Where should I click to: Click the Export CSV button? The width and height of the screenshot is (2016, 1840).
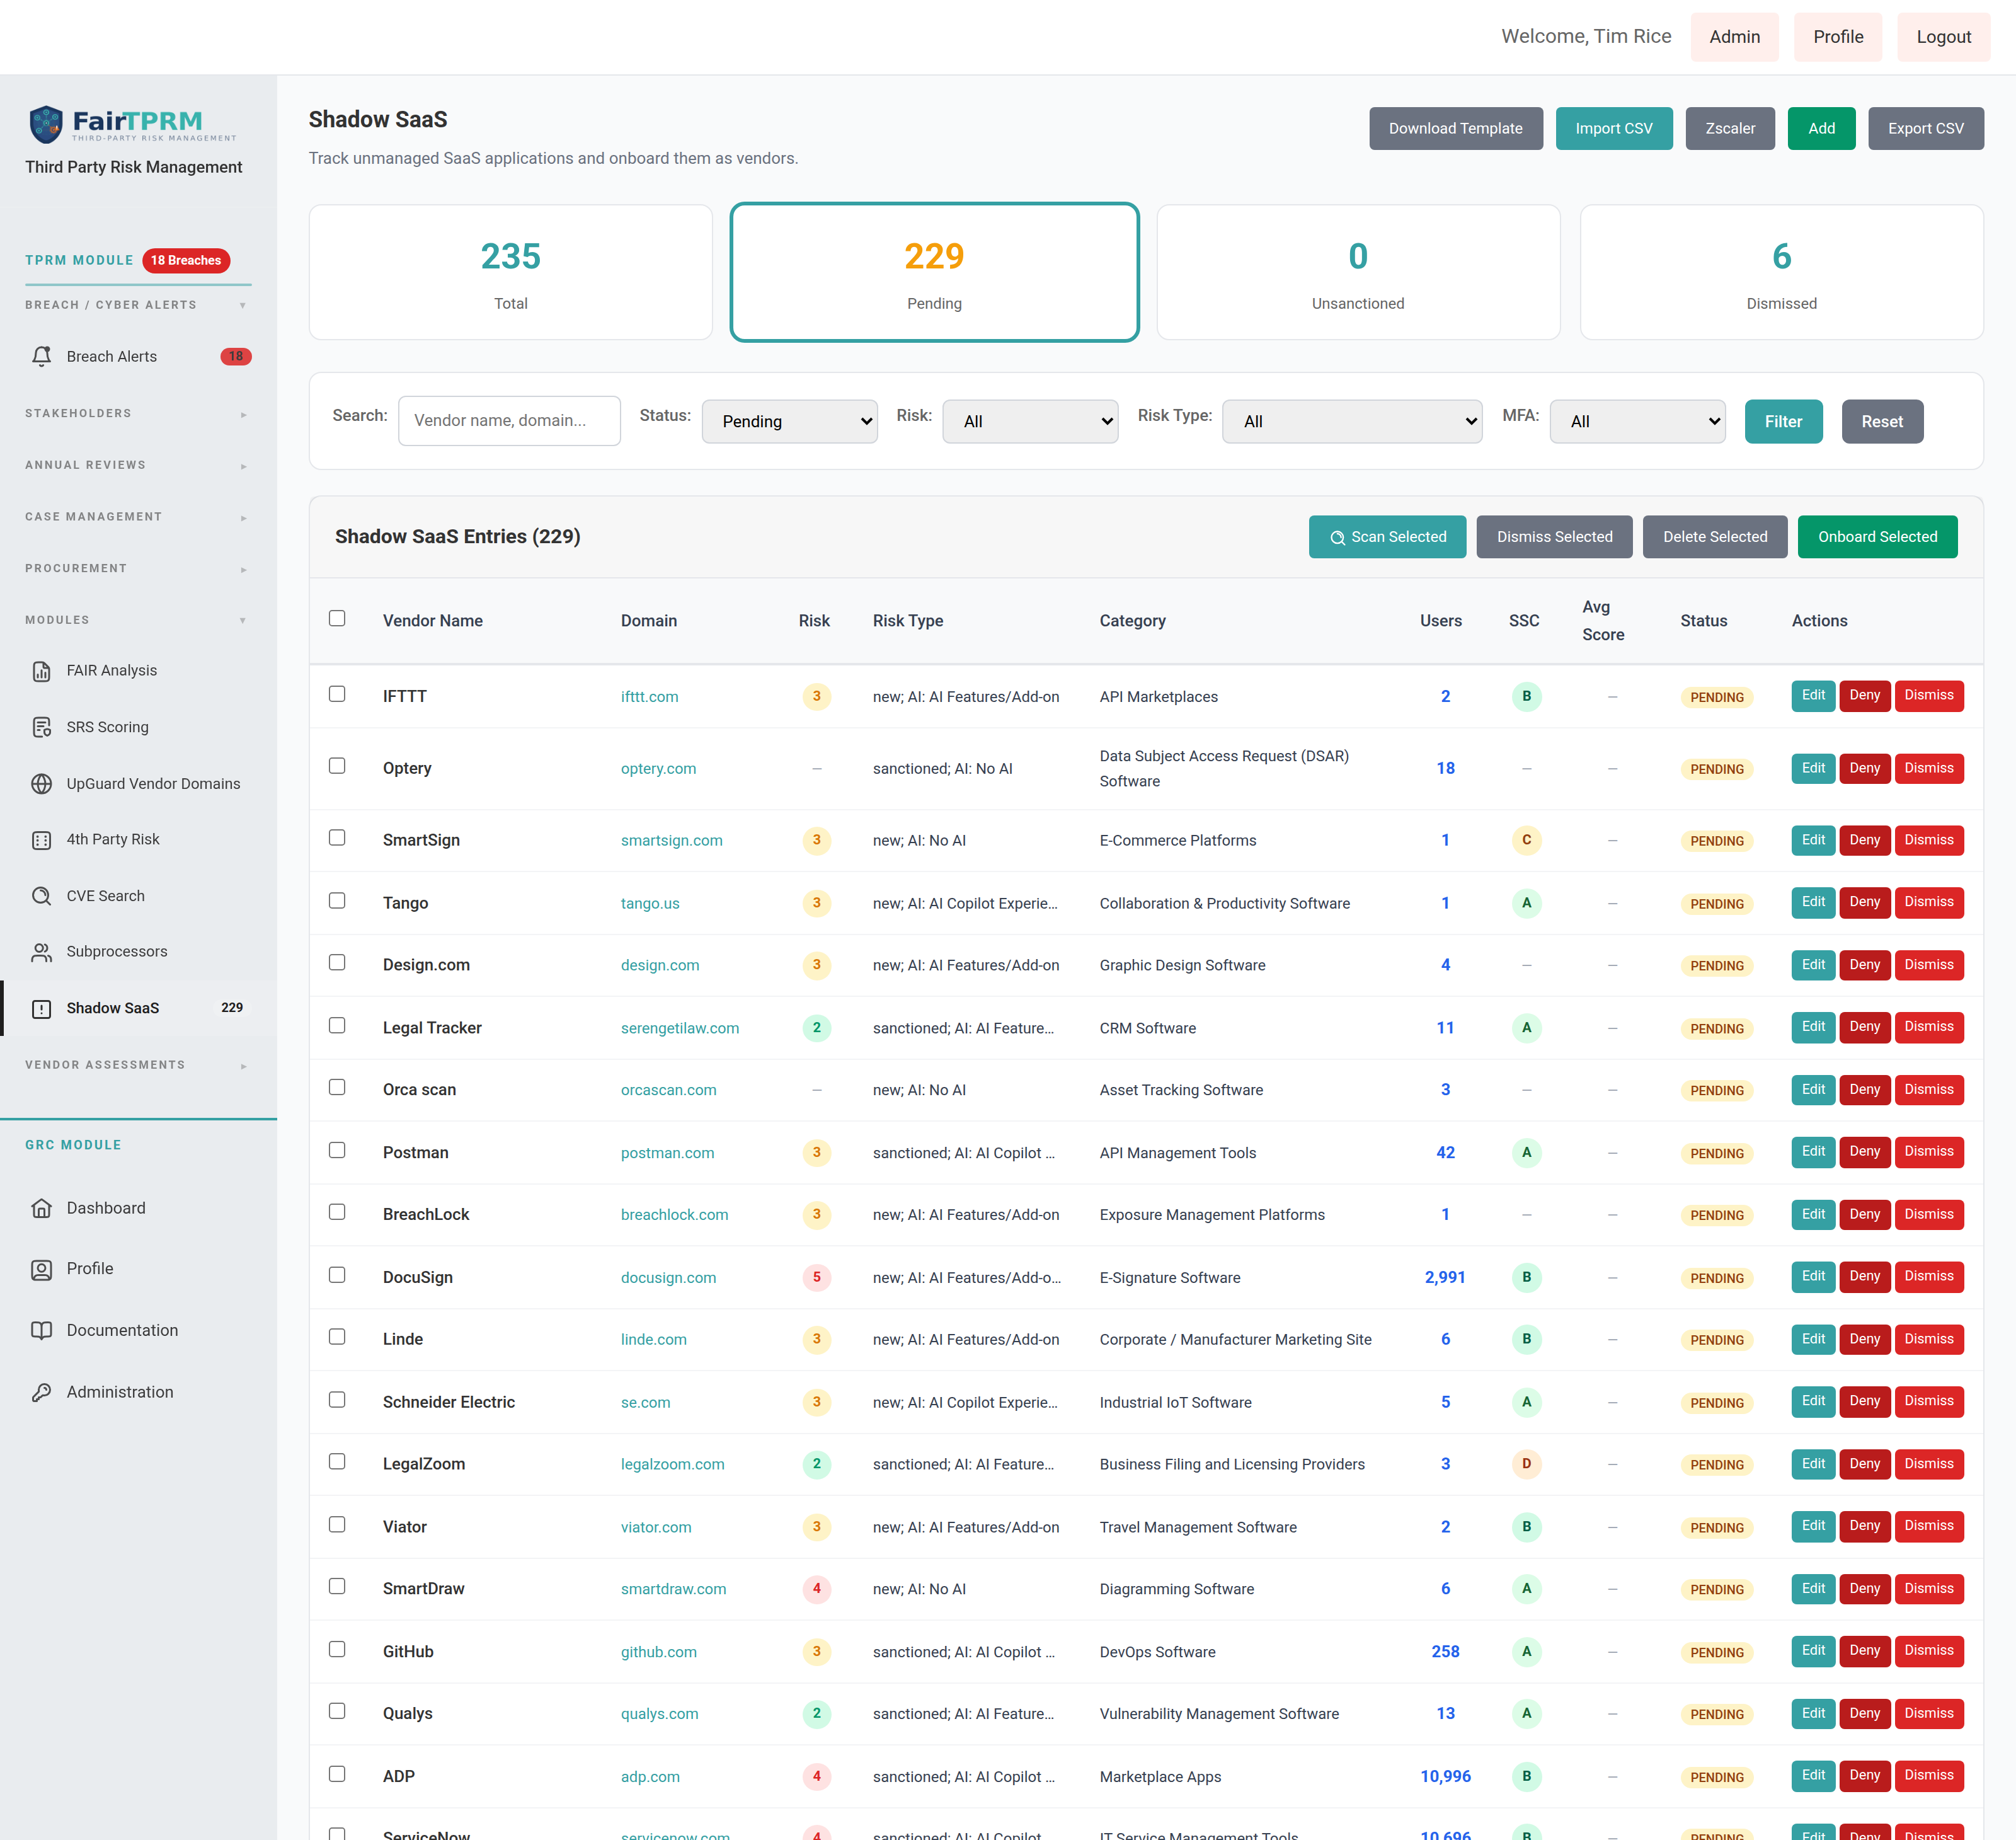(x=1925, y=129)
